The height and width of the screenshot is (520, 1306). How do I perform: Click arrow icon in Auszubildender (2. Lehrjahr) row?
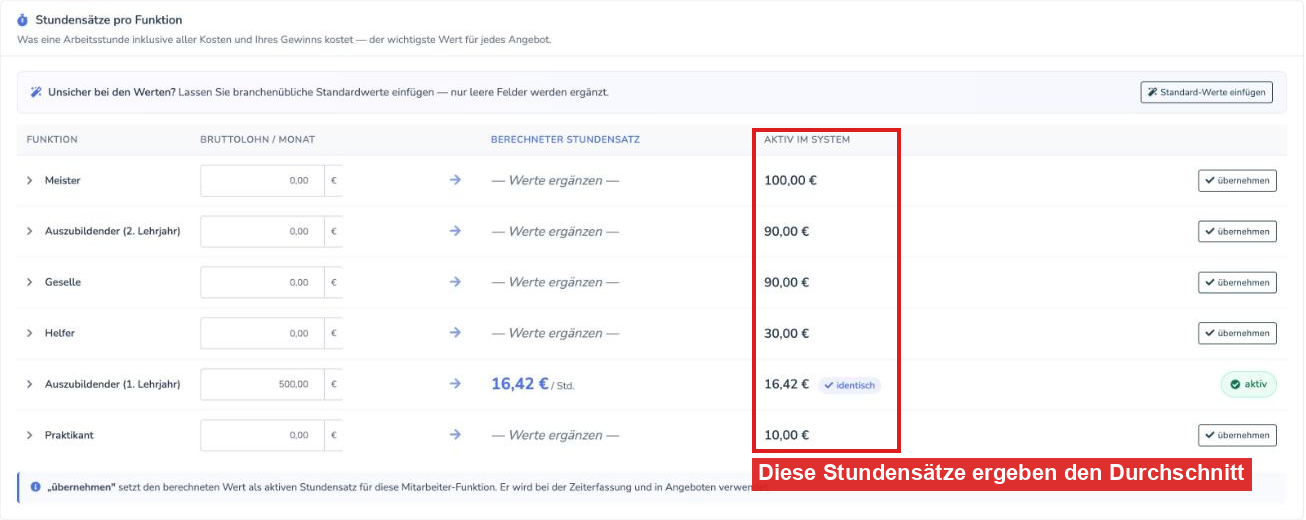pyautogui.click(x=455, y=231)
